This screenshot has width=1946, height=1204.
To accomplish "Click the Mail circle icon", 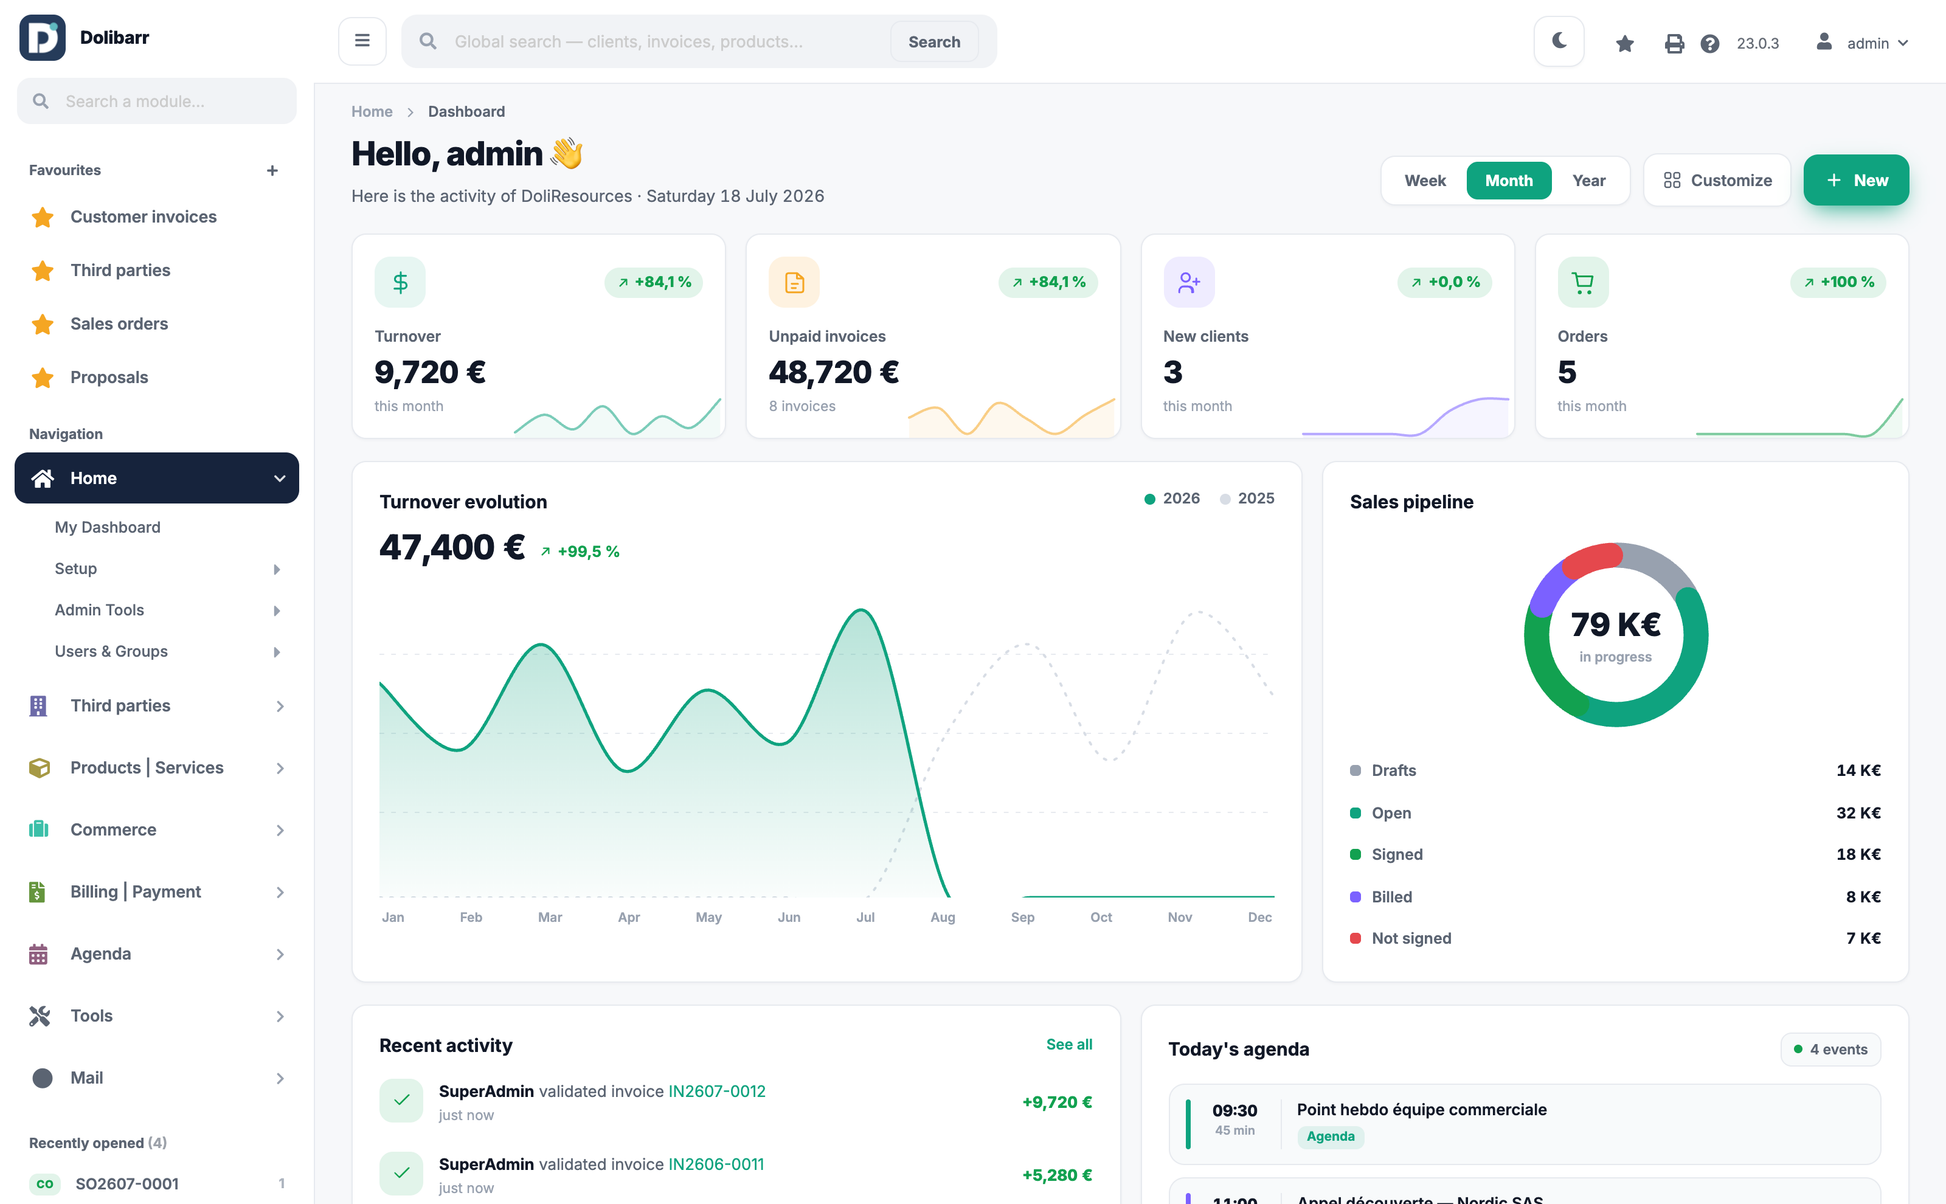I will click(42, 1078).
